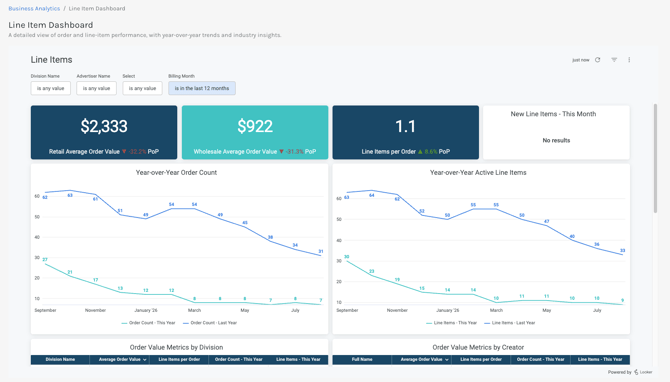Image resolution: width=670 pixels, height=382 pixels.
Task: Toggle Order Count - This Year legend series
Action: pyautogui.click(x=148, y=323)
